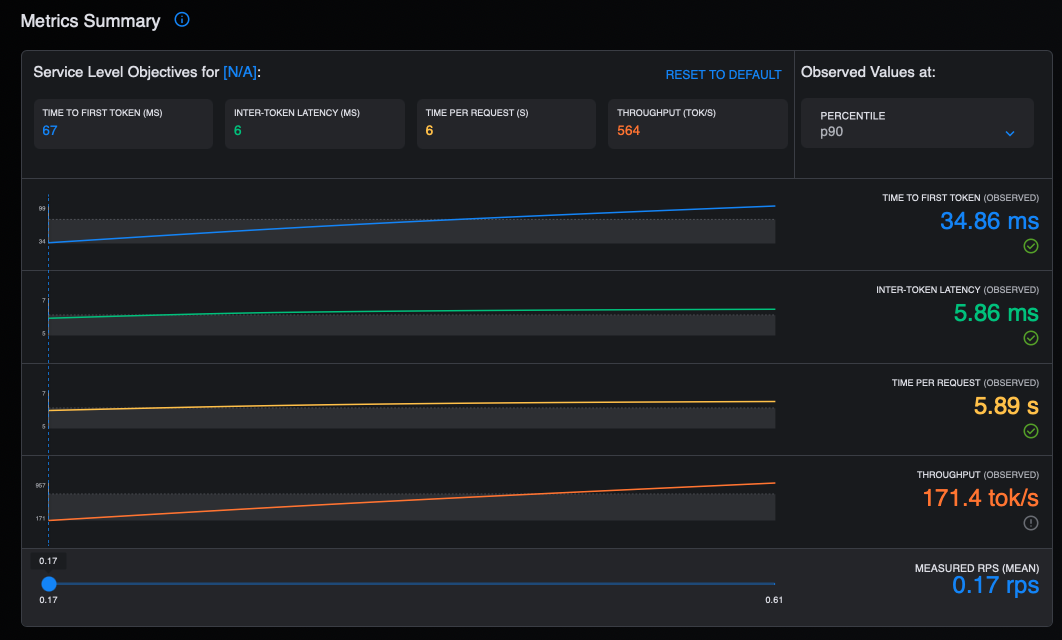Click Throughput gray warning status icon

click(1031, 523)
